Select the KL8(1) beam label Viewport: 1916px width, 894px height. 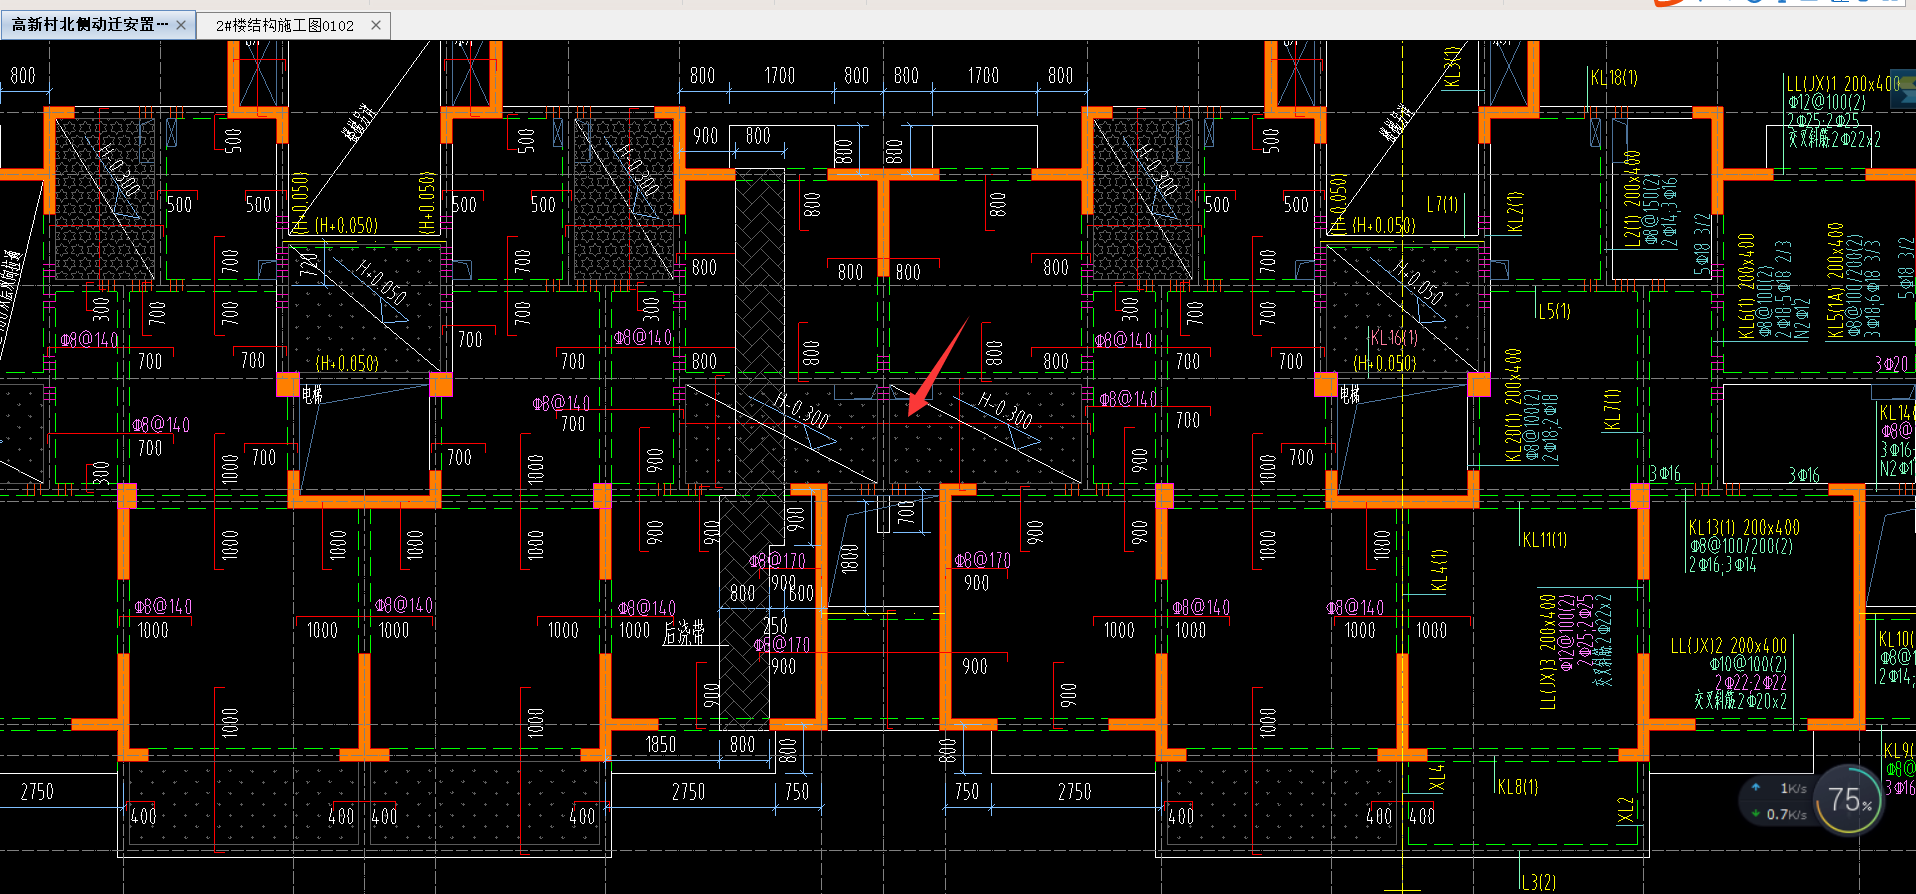[1518, 787]
